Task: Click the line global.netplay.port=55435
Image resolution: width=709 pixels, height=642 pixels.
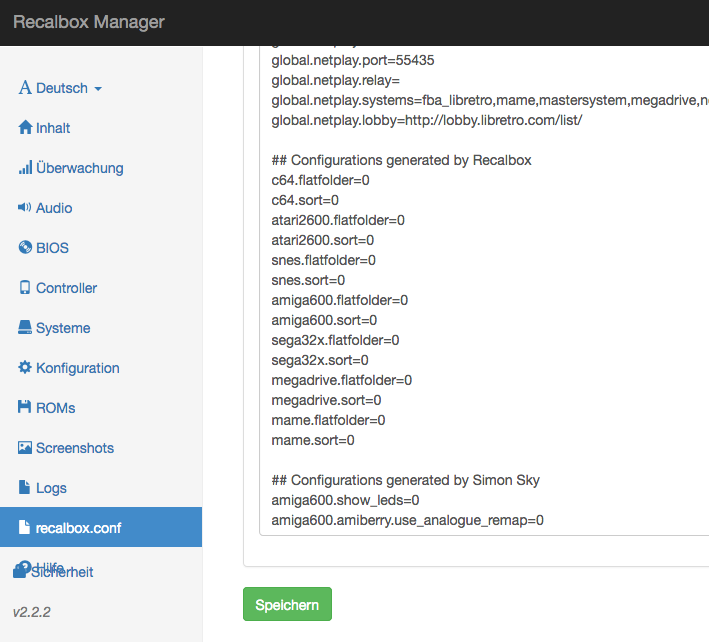Action: click(353, 60)
